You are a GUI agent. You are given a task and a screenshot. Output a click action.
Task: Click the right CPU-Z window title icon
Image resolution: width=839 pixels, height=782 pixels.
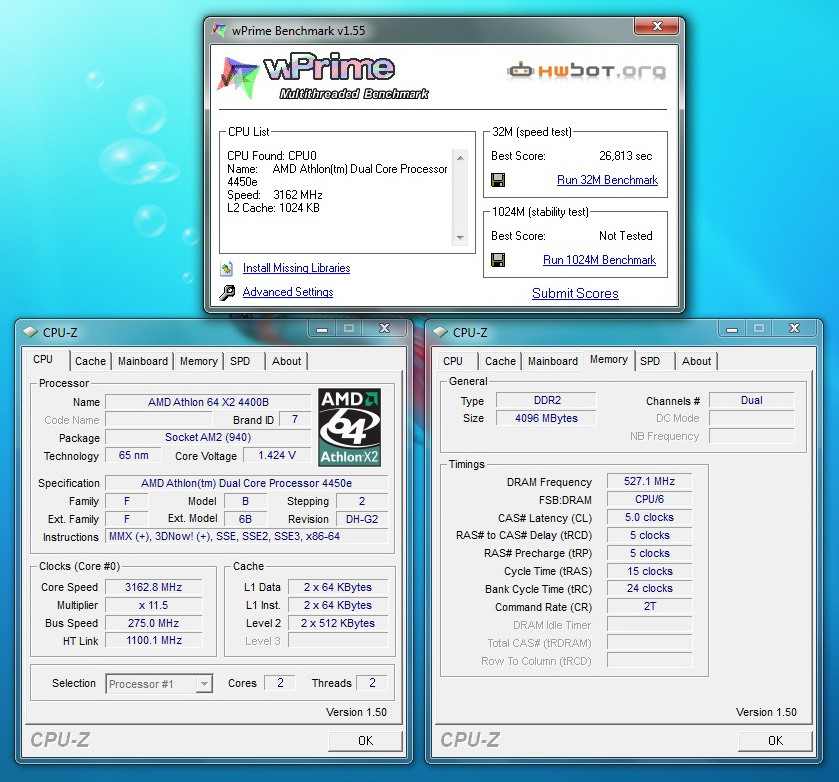pyautogui.click(x=440, y=332)
